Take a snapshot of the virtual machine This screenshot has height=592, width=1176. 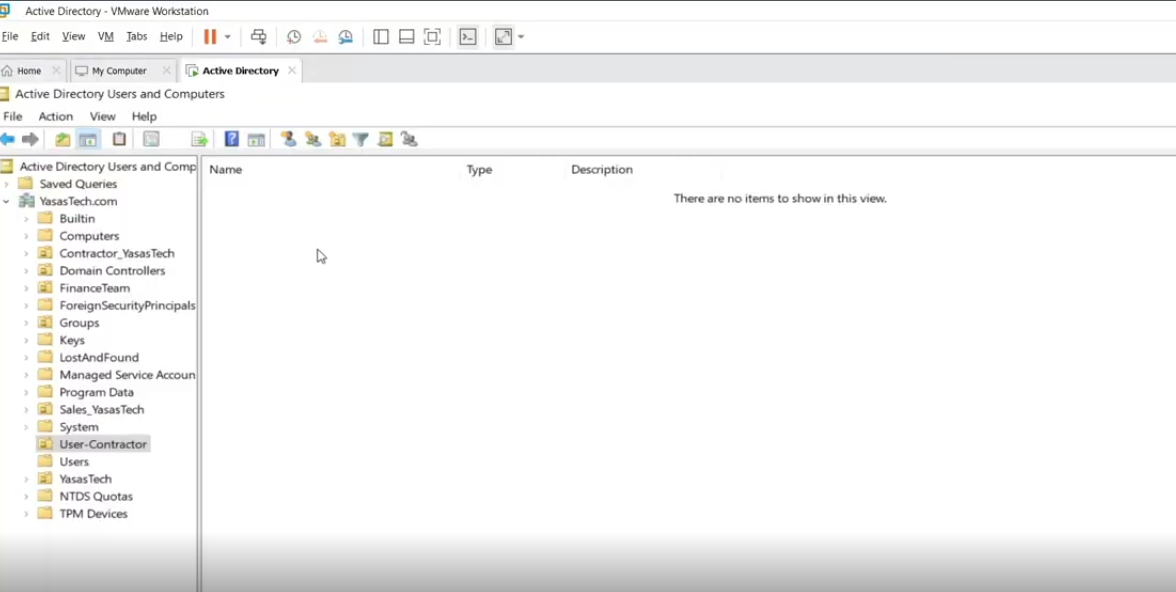point(294,37)
